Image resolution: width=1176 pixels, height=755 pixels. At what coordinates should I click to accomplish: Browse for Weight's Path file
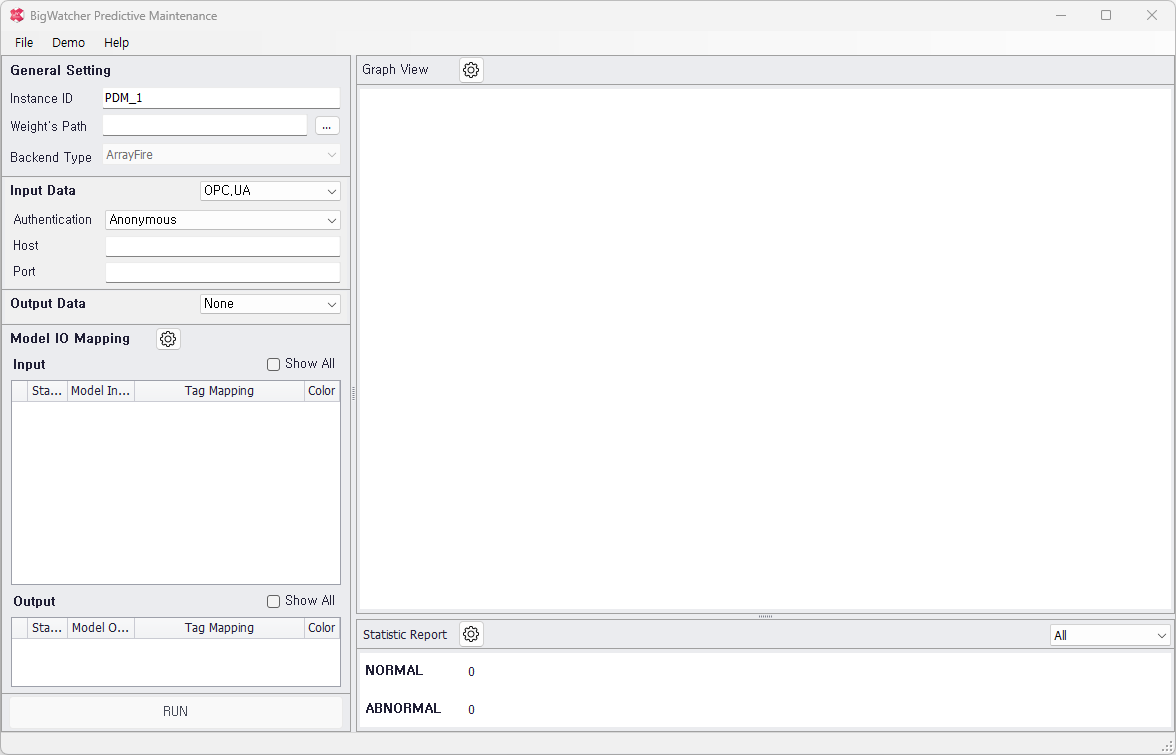tap(327, 126)
